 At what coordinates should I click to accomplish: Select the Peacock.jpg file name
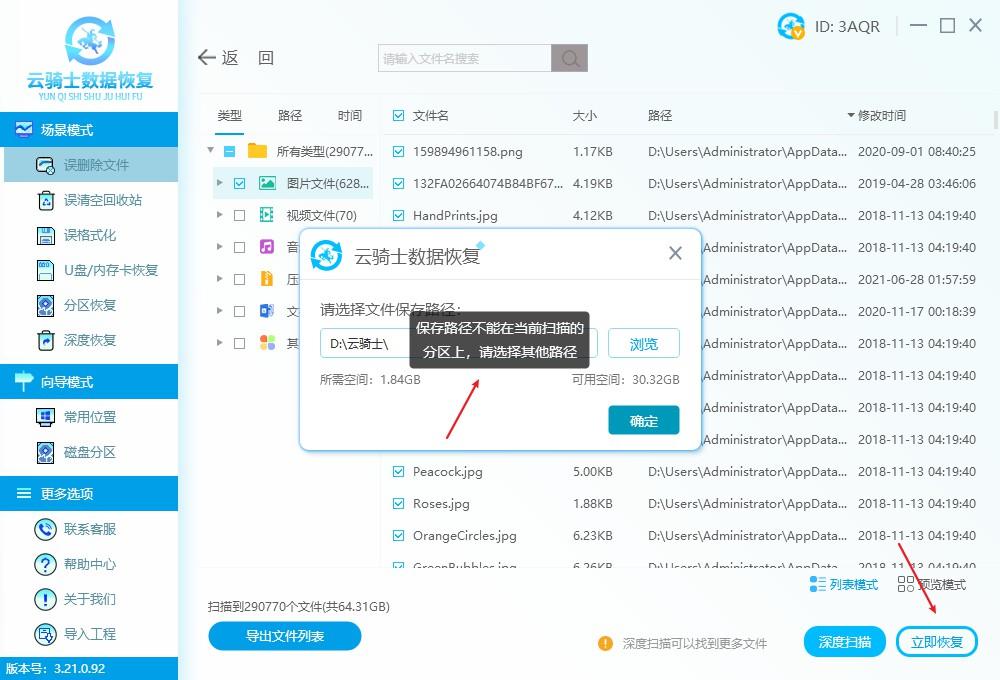pyautogui.click(x=448, y=471)
